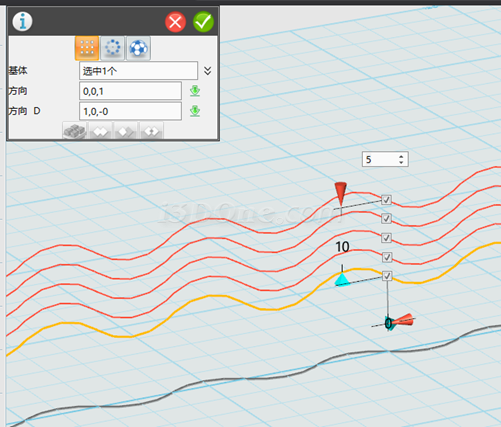
Task: Pick direction with first green arrow icon
Action: pos(195,91)
